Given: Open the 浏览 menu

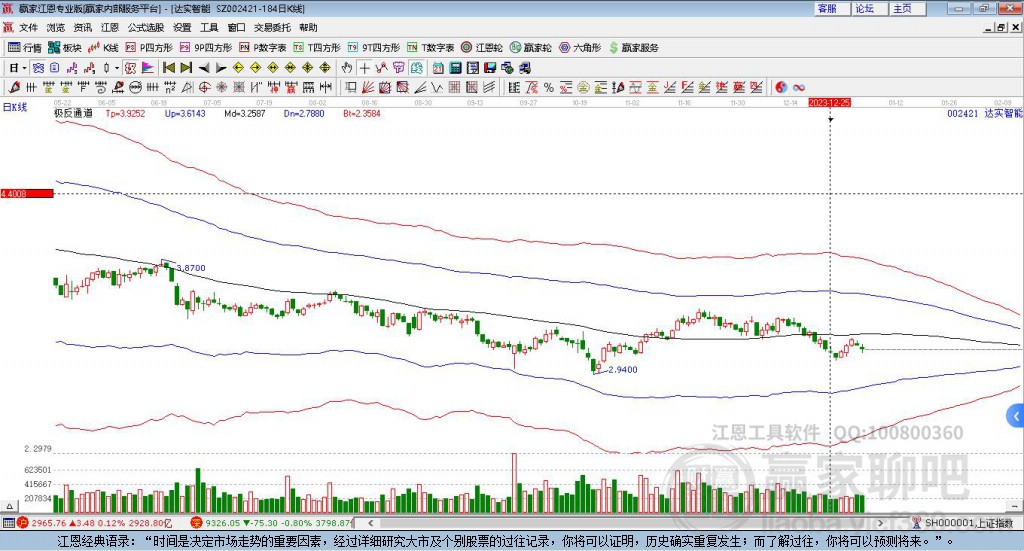Looking at the screenshot, I should click(x=56, y=27).
